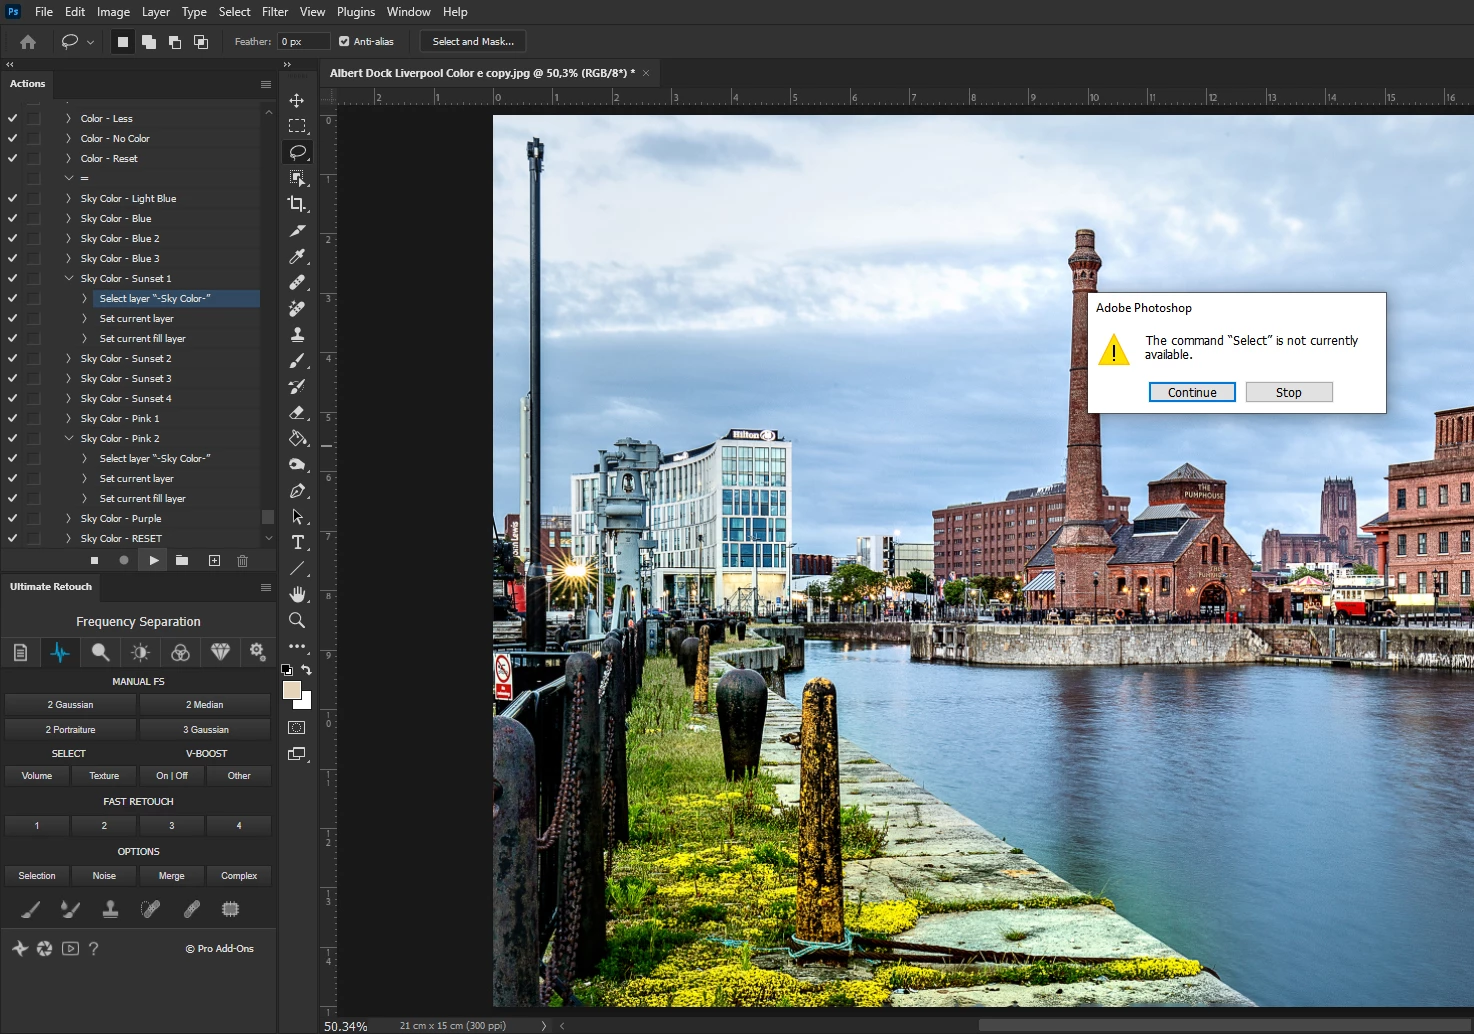Select the Type tool

point(297,542)
